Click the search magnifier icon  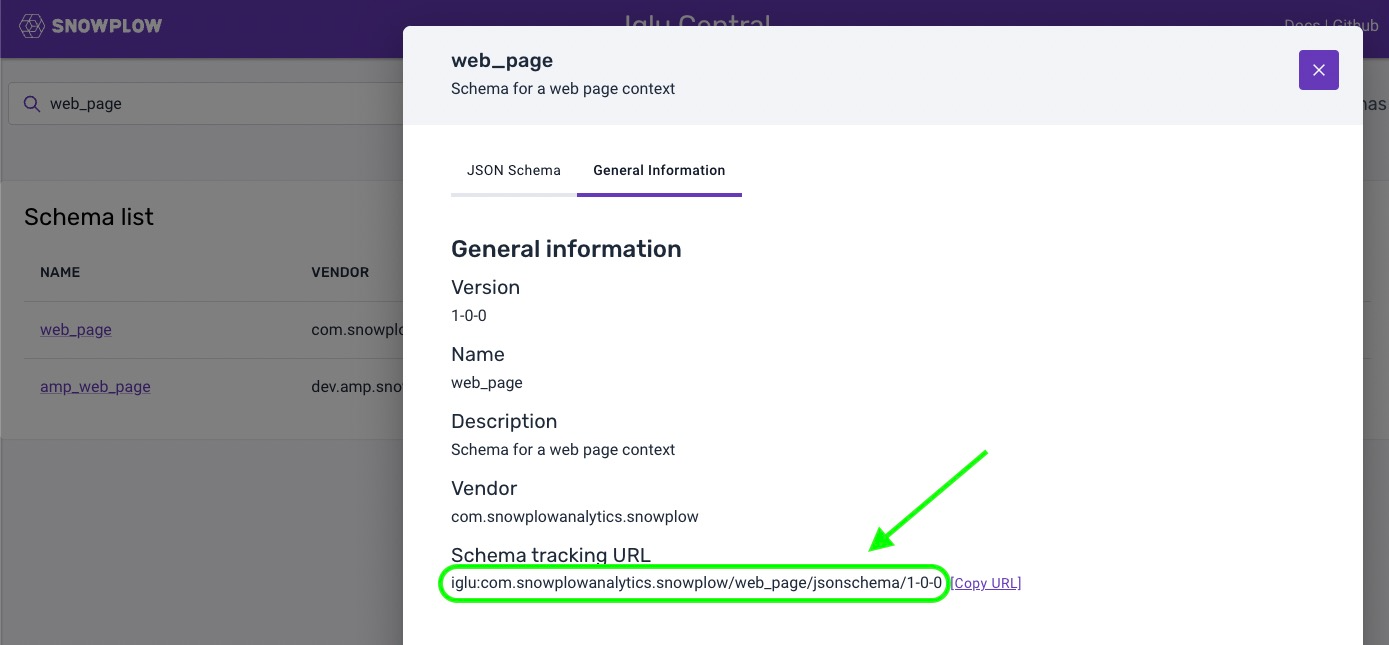click(32, 104)
